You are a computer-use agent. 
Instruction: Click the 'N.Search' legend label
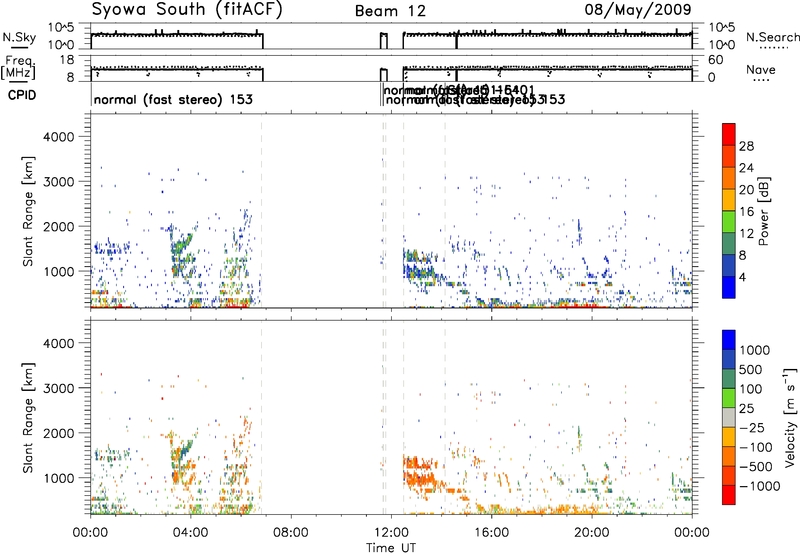pos(772,37)
